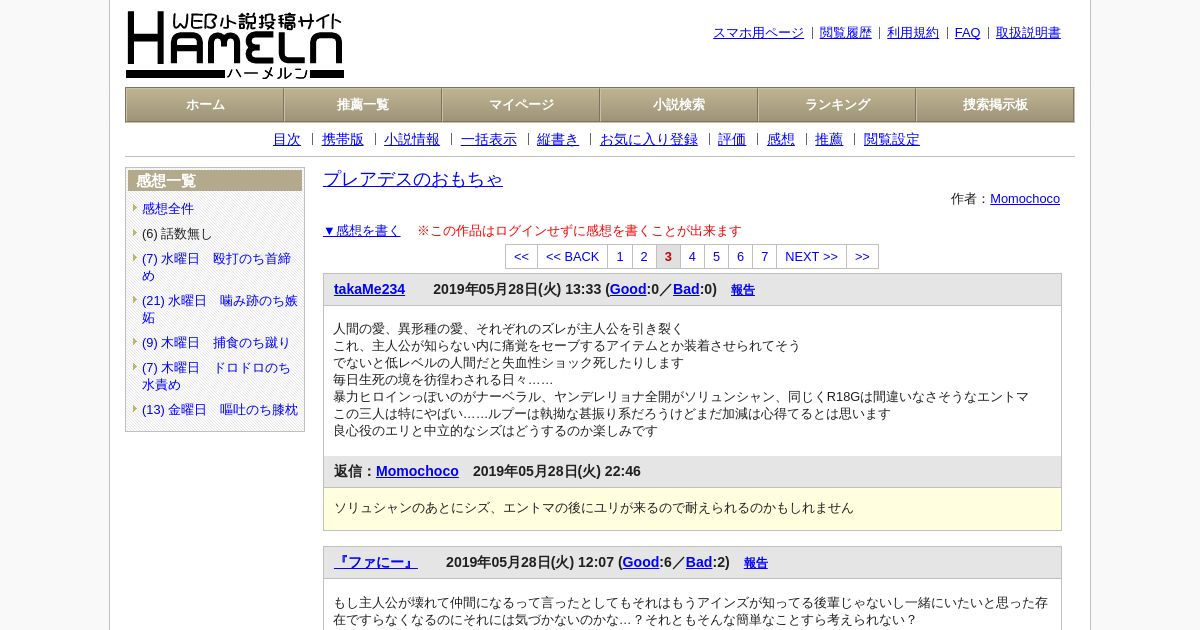Open sidebar item 木曜日 ドロドロのち水責め

point(217,376)
